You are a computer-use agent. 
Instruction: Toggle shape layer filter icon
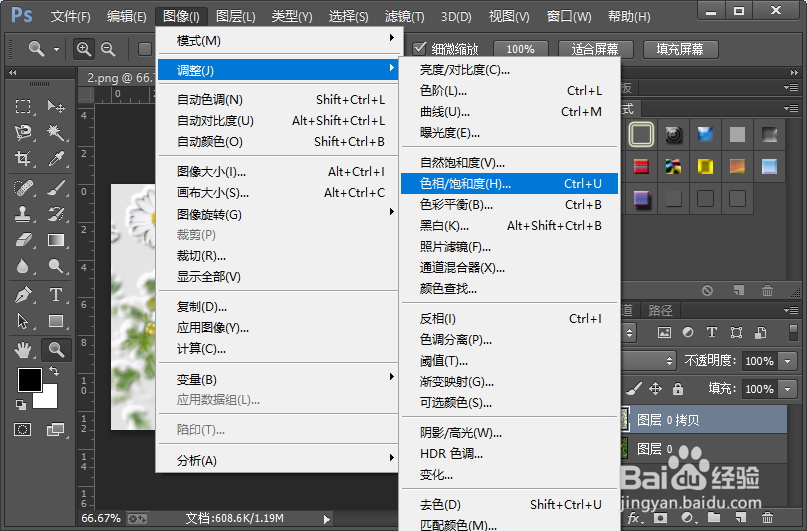[x=736, y=332]
